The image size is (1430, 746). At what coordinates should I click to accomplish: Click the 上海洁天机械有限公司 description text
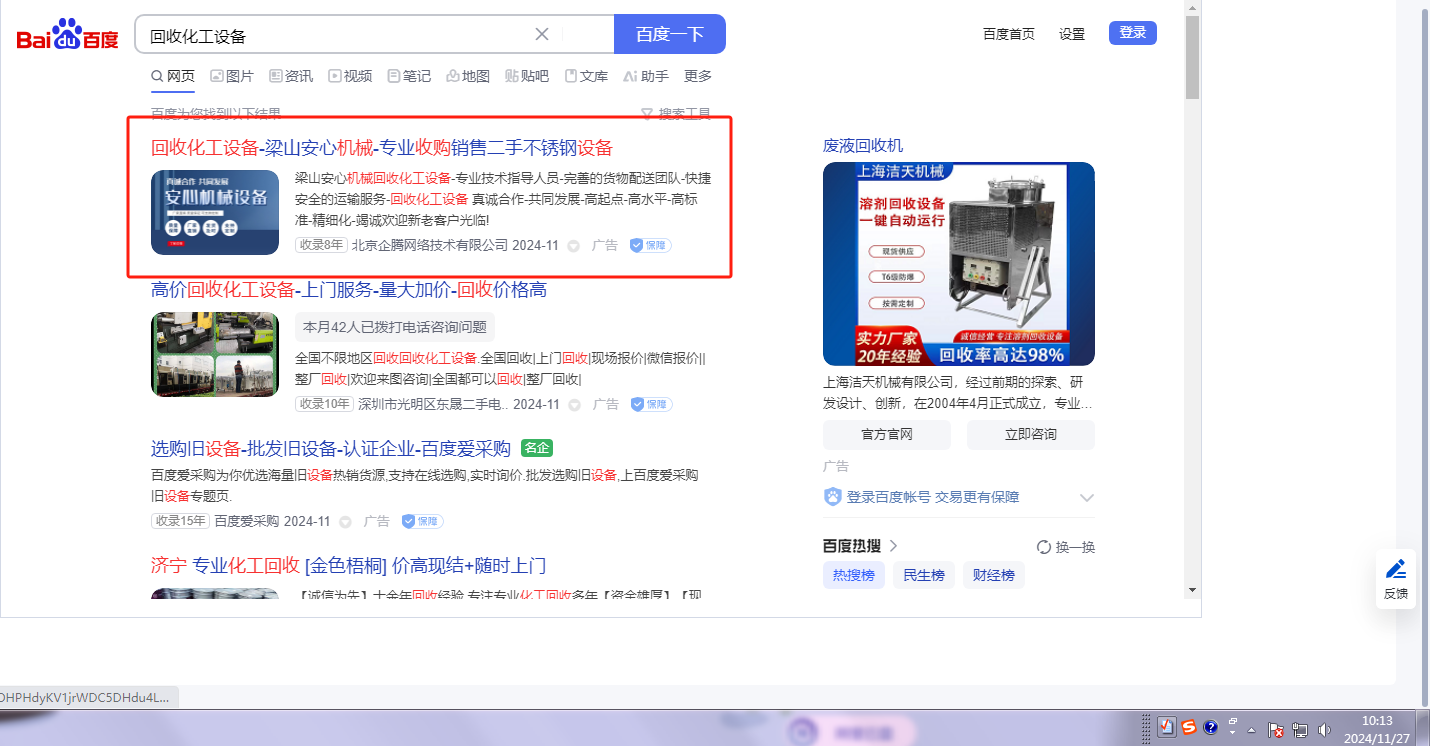point(959,393)
